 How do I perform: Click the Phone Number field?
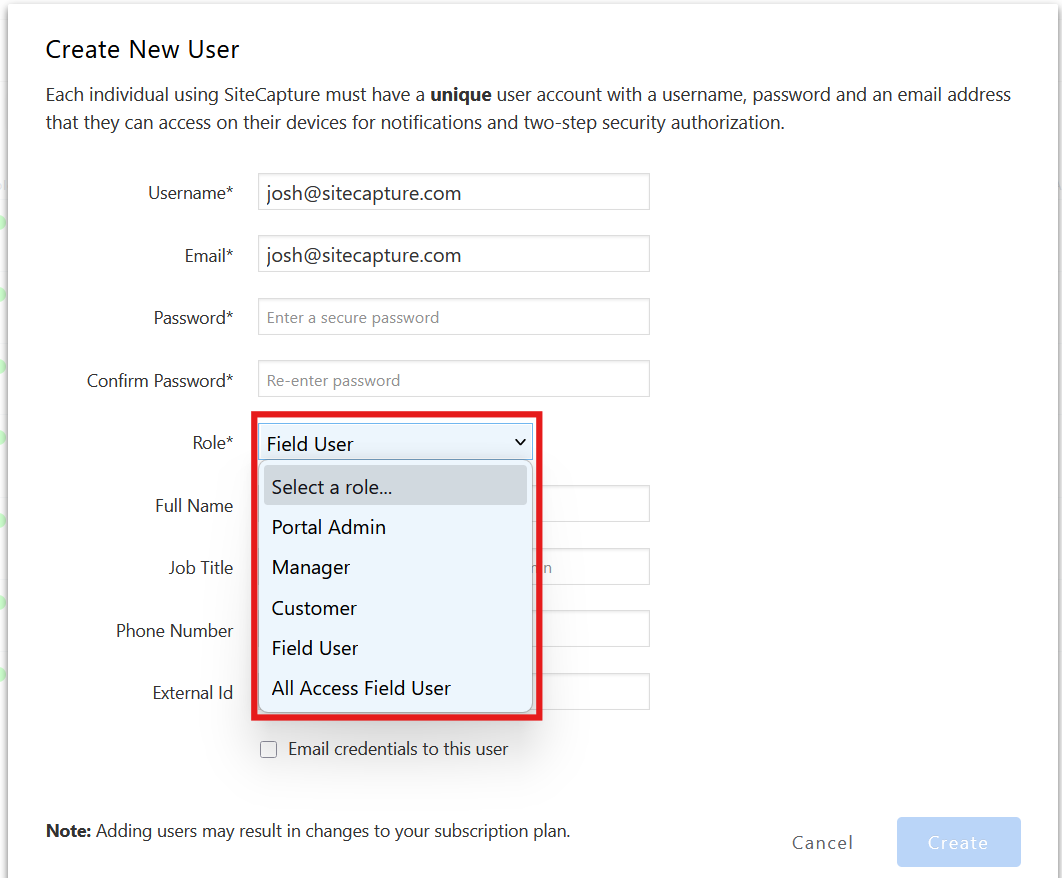(x=592, y=629)
